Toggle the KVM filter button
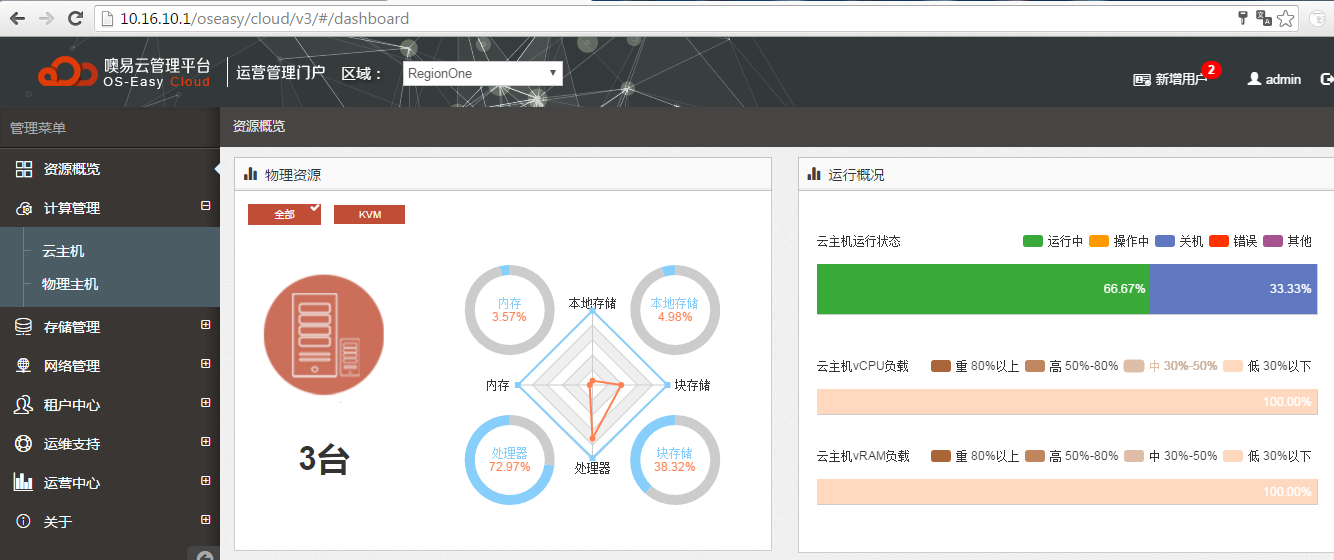Screen dimensions: 1334x560 [x=369, y=215]
